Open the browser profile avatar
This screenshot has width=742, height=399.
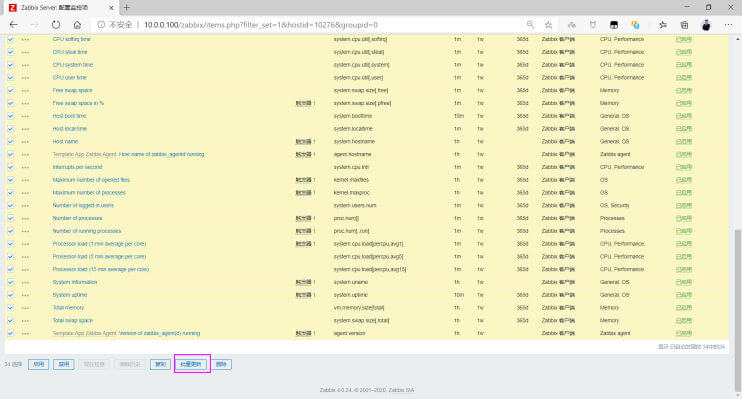point(706,25)
